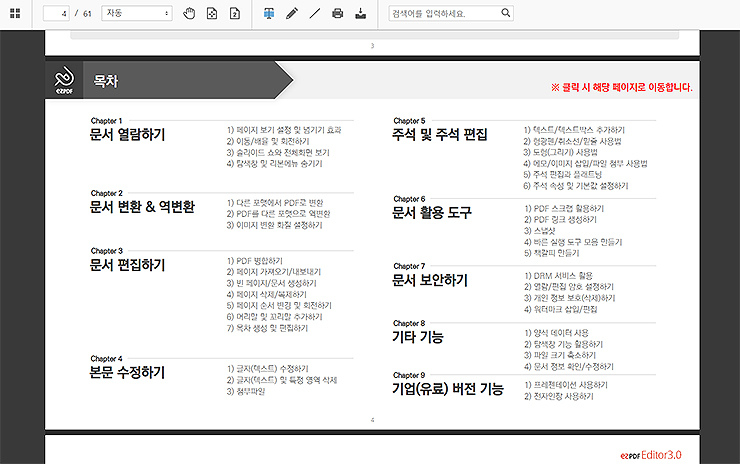Screen dimensions: 740x464
Task: Open Chapter 1 문서 열람하기 heading
Action: coord(127,134)
